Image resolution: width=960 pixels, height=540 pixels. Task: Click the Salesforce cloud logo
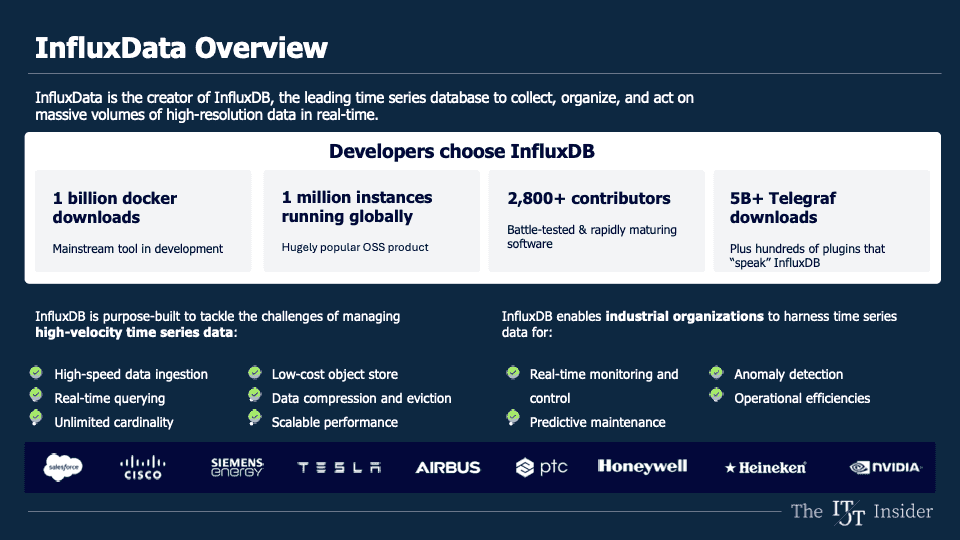coord(63,466)
